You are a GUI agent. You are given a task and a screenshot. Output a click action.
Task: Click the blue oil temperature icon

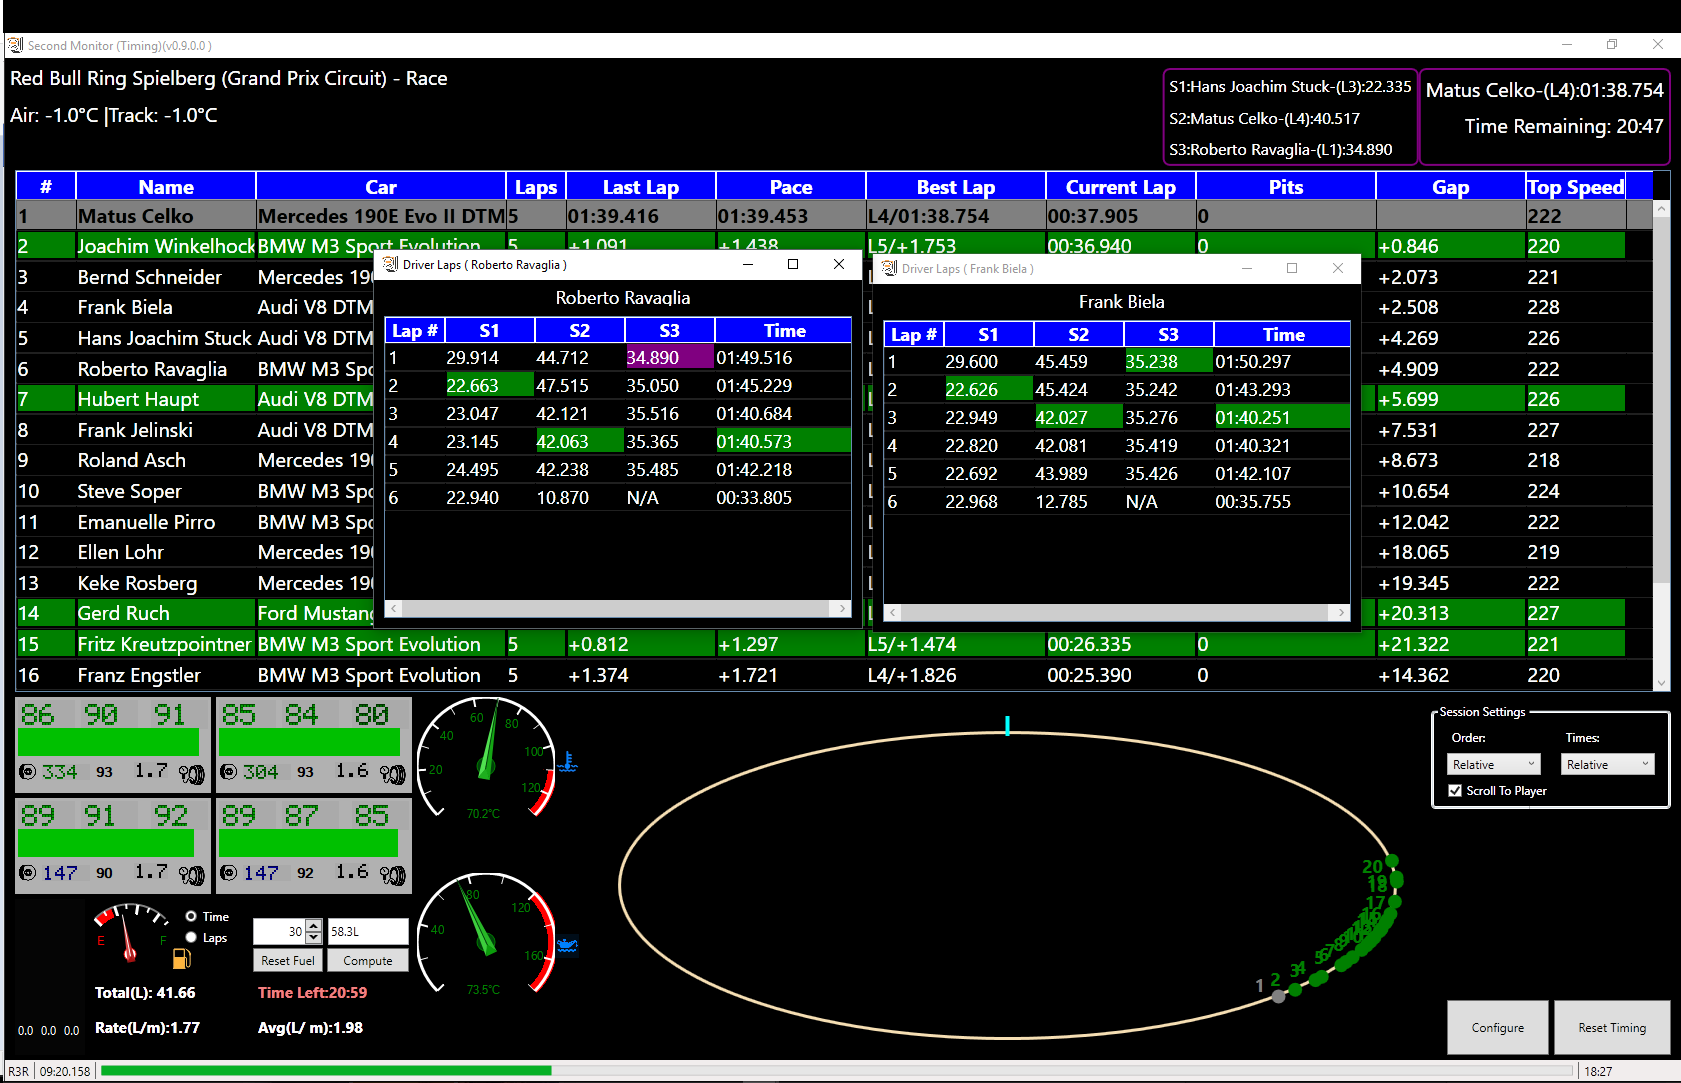pyautogui.click(x=568, y=945)
